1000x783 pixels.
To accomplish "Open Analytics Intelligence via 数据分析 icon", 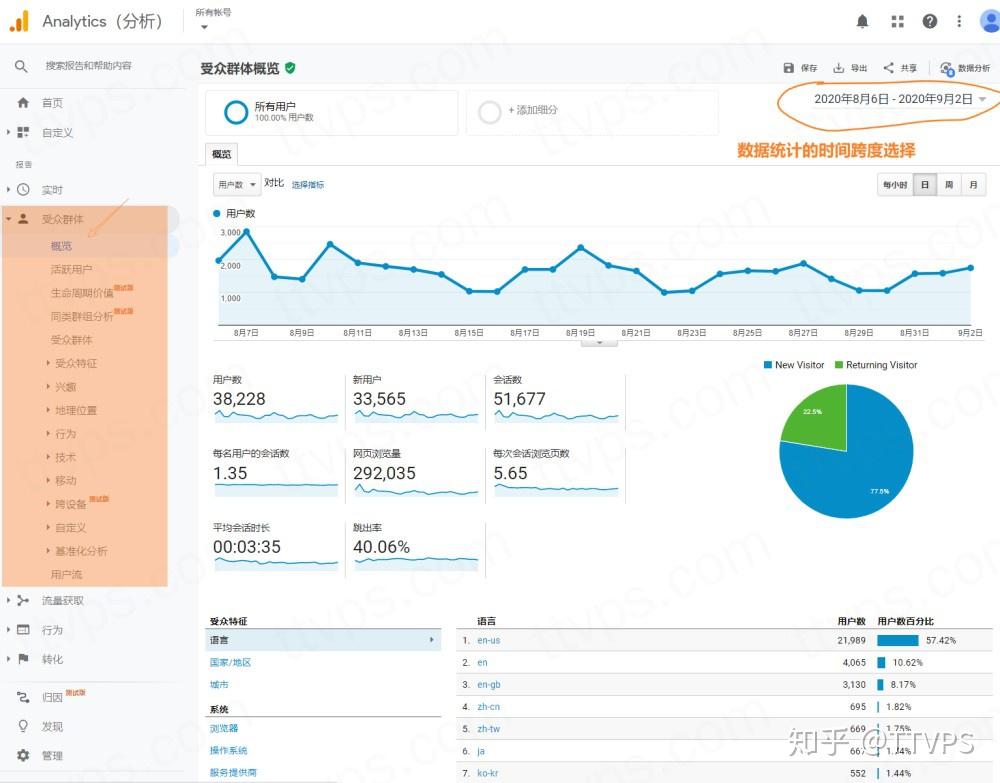I will (x=947, y=68).
